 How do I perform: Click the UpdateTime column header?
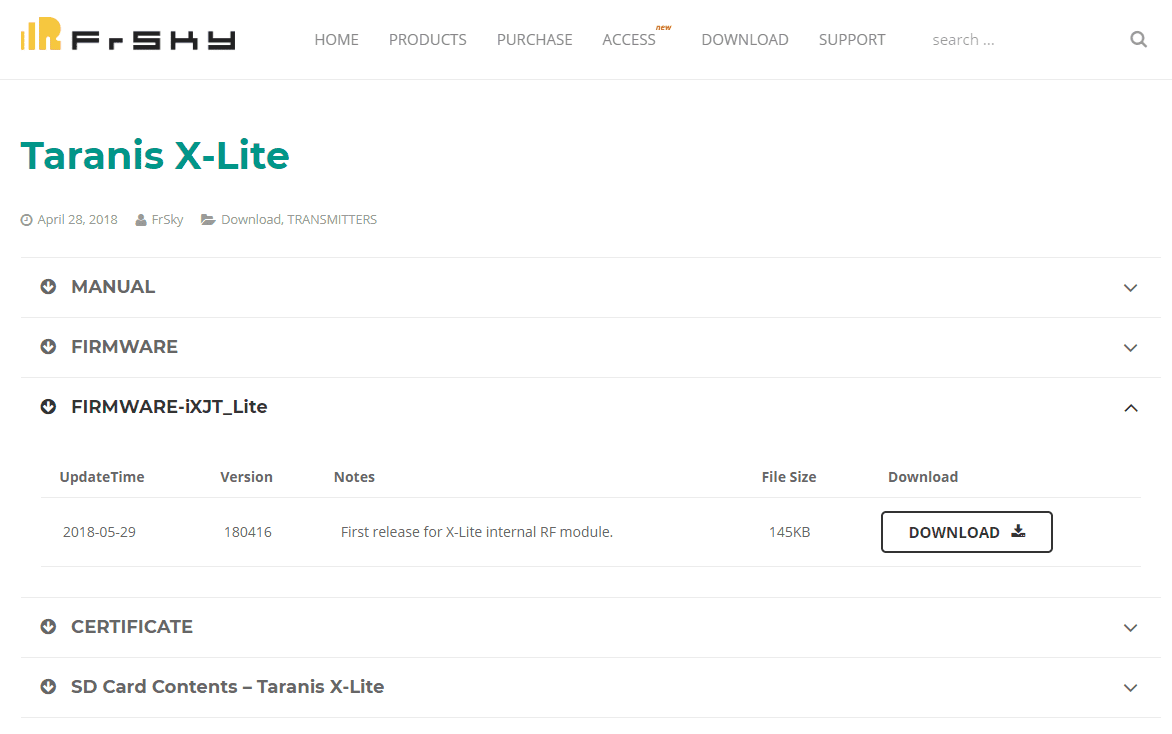coord(102,477)
